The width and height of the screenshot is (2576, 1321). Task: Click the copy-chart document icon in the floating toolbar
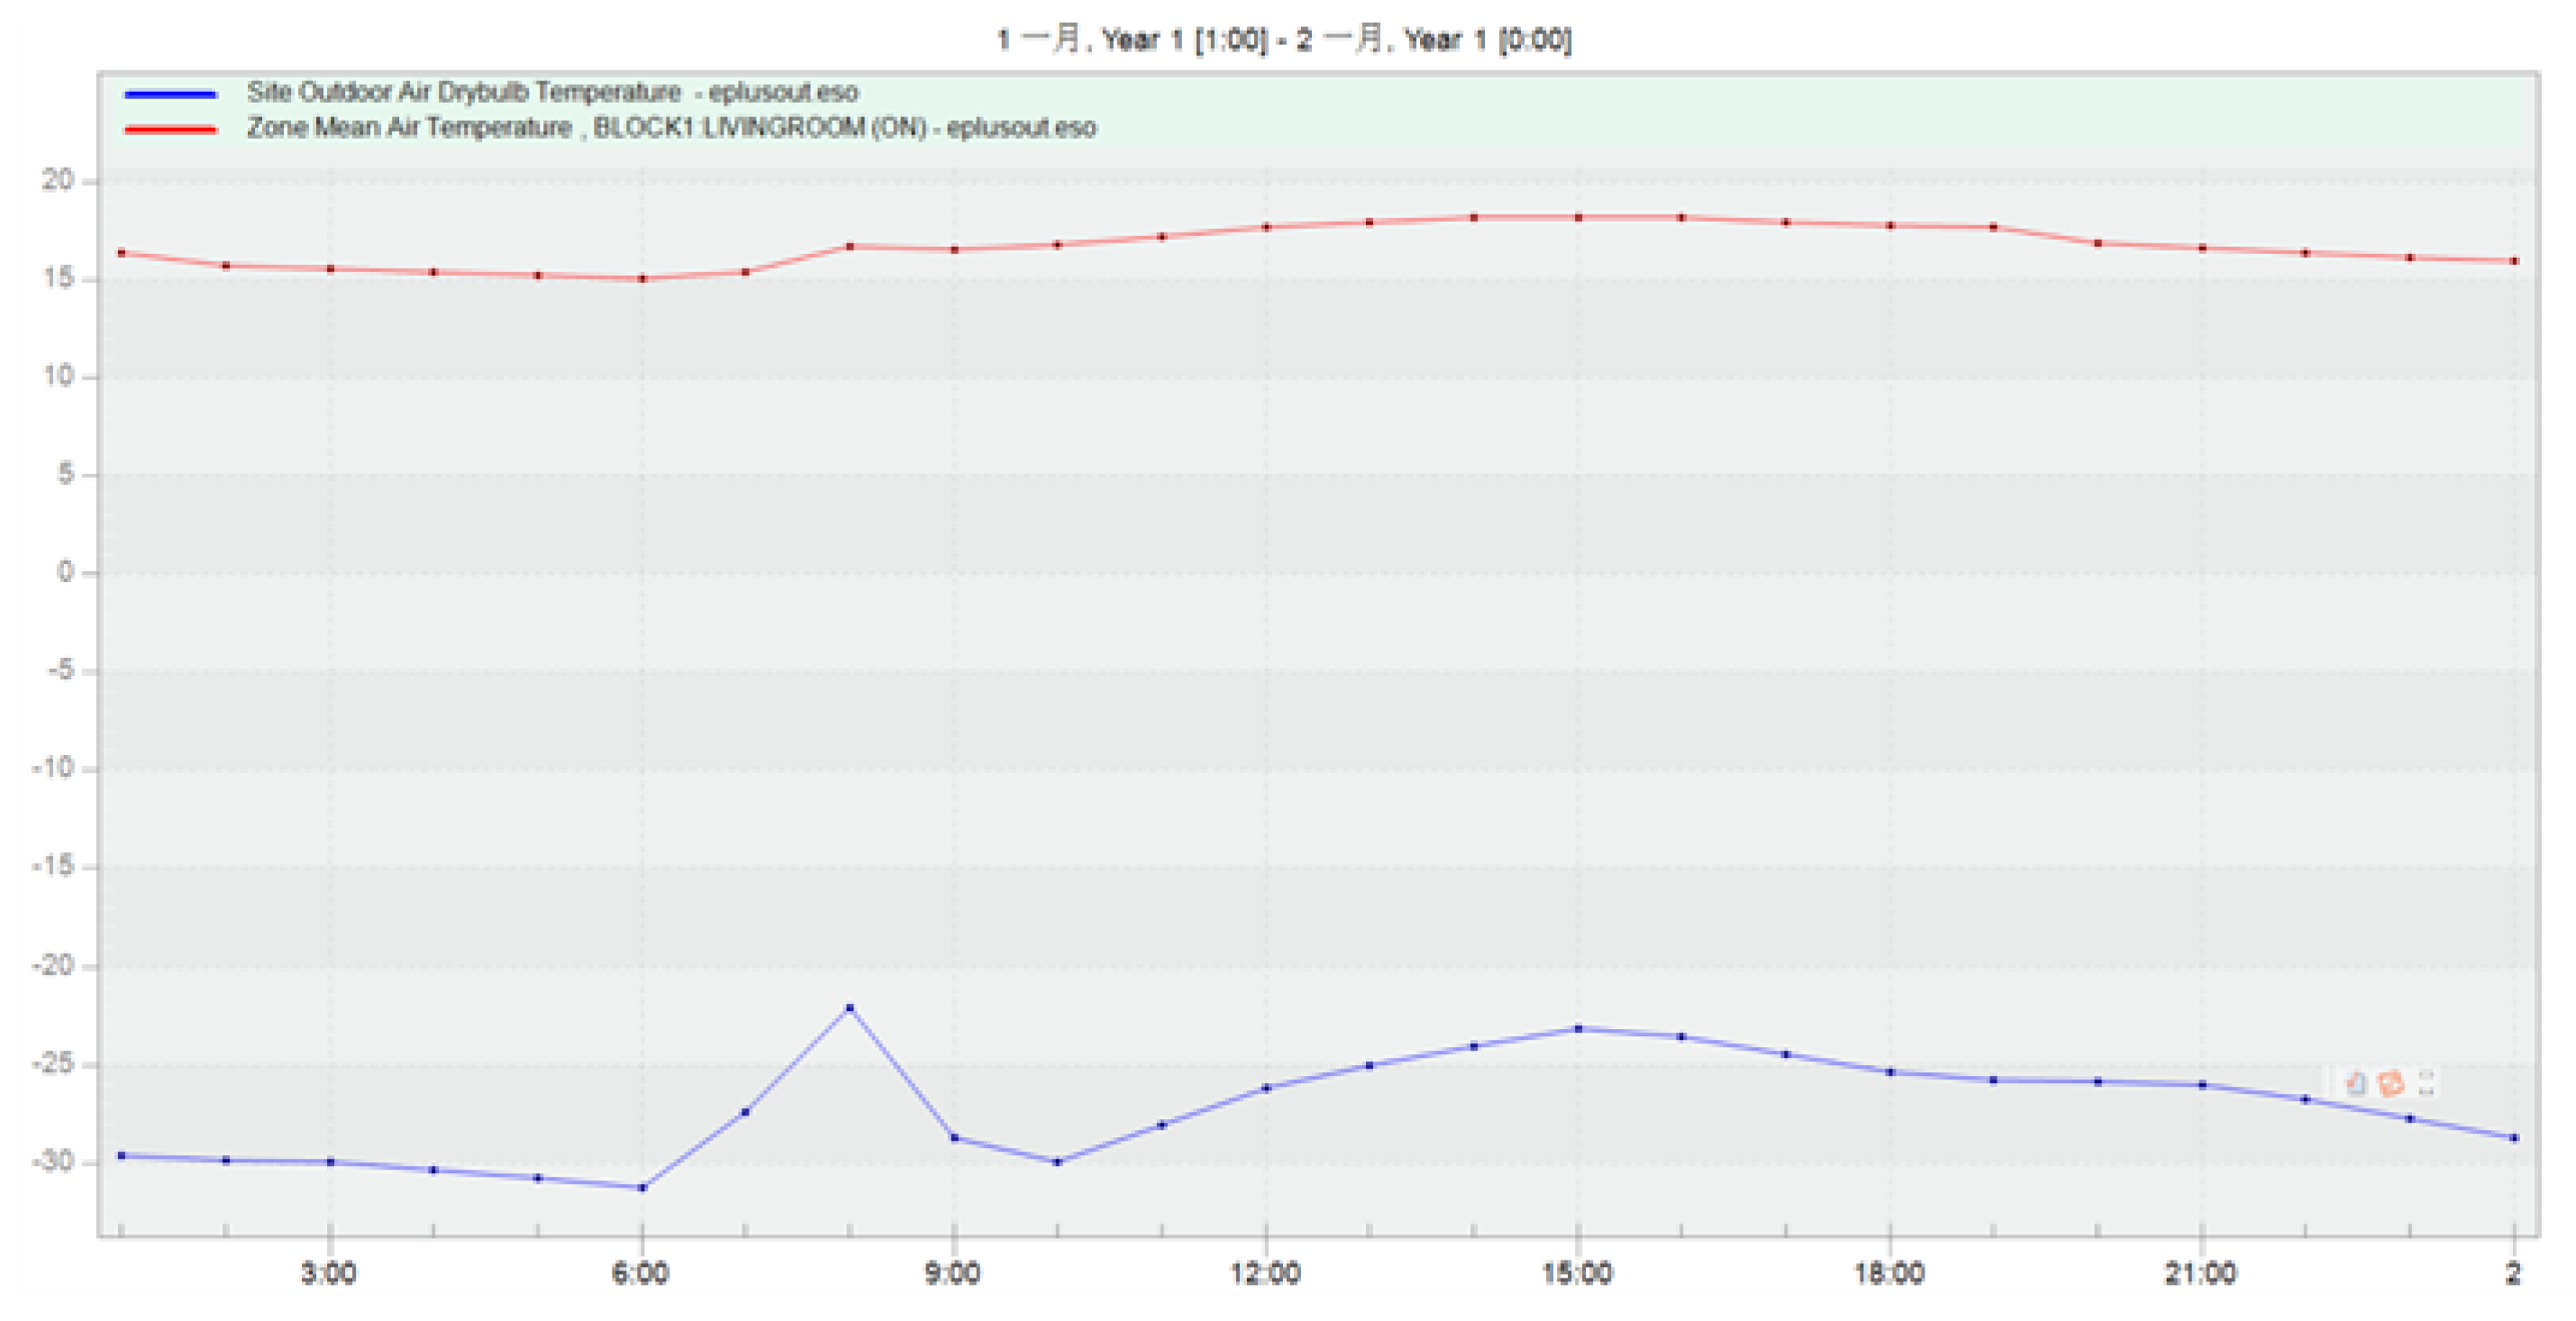(2356, 1083)
